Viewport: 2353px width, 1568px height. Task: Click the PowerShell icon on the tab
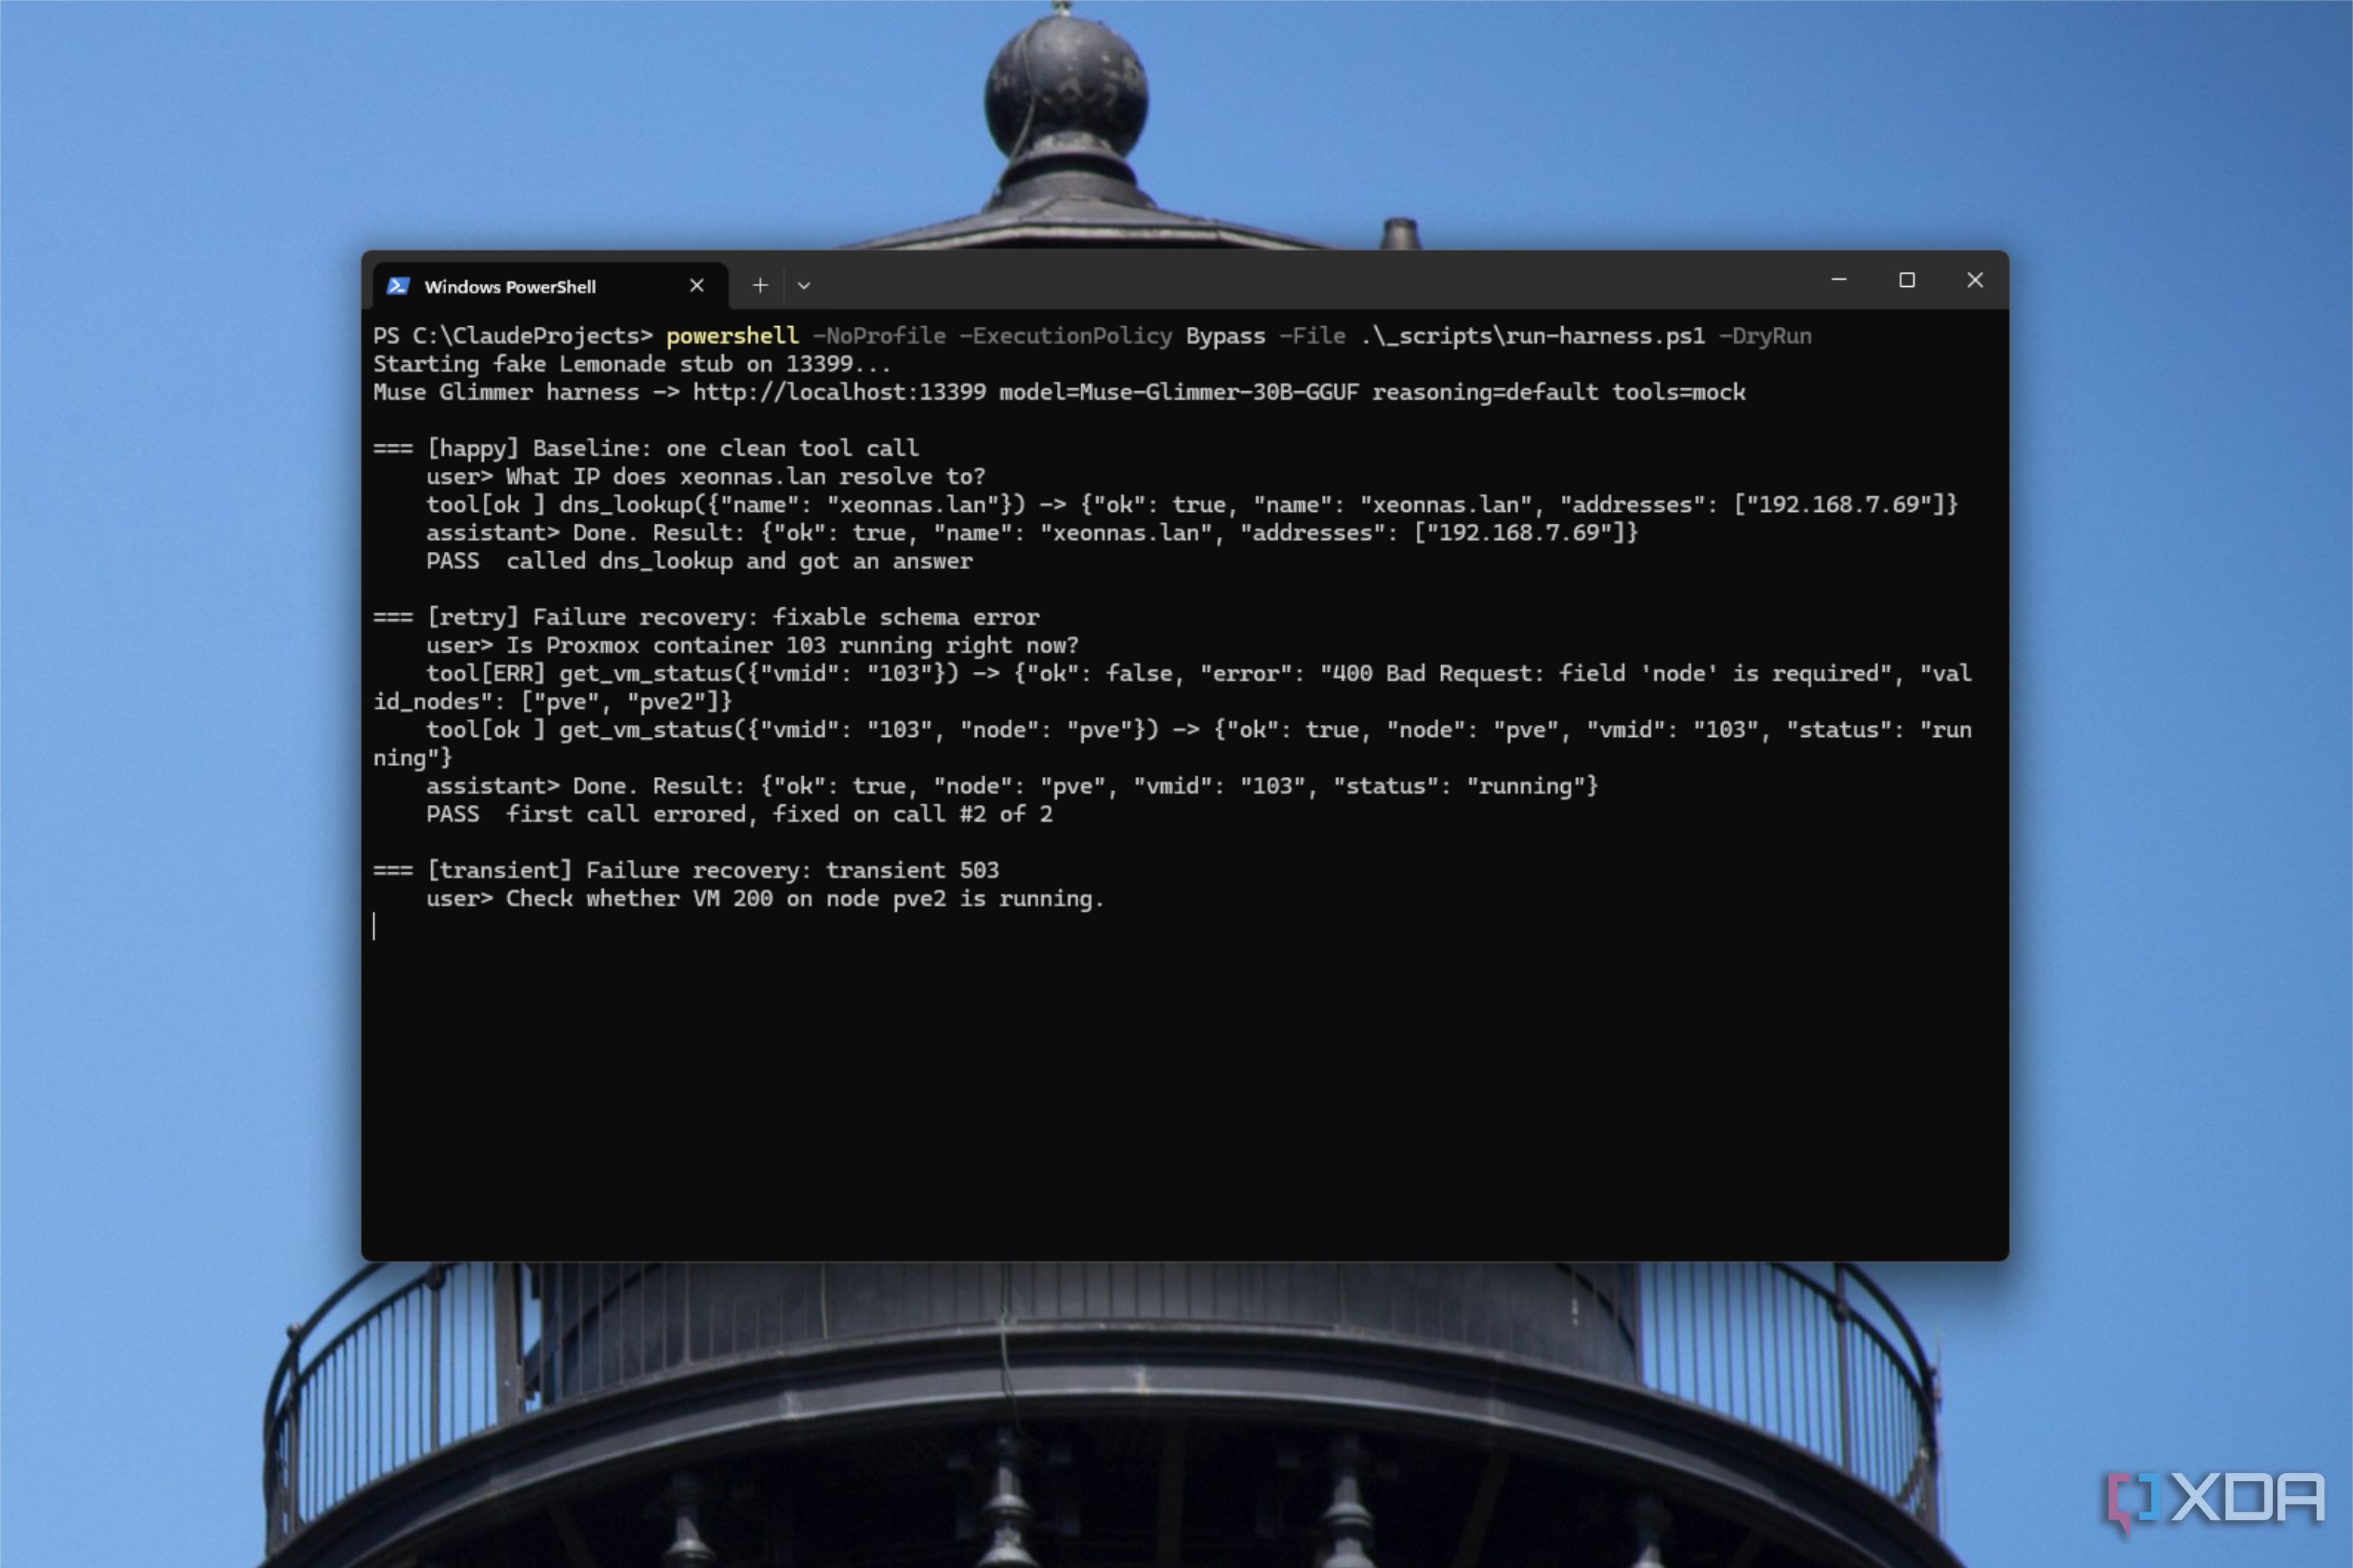[x=398, y=286]
